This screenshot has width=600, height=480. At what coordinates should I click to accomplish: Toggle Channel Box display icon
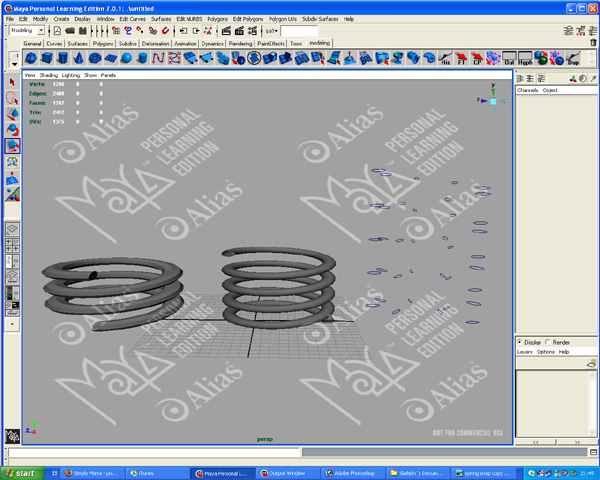[593, 31]
